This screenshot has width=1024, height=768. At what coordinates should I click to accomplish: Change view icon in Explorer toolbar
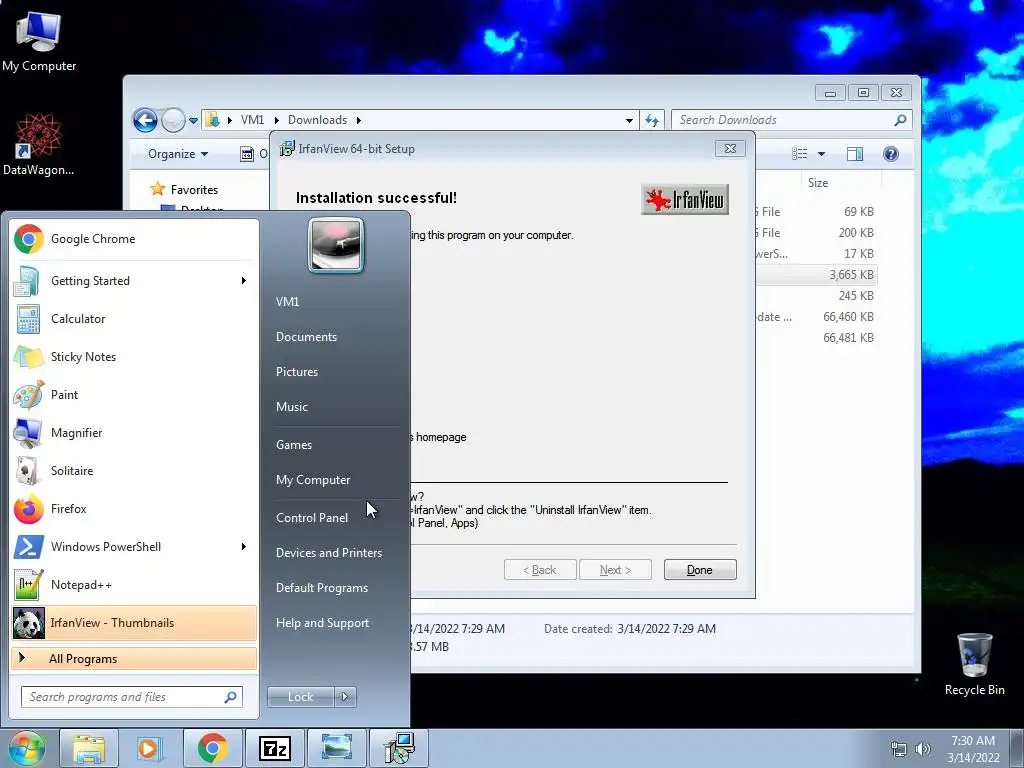pos(799,154)
